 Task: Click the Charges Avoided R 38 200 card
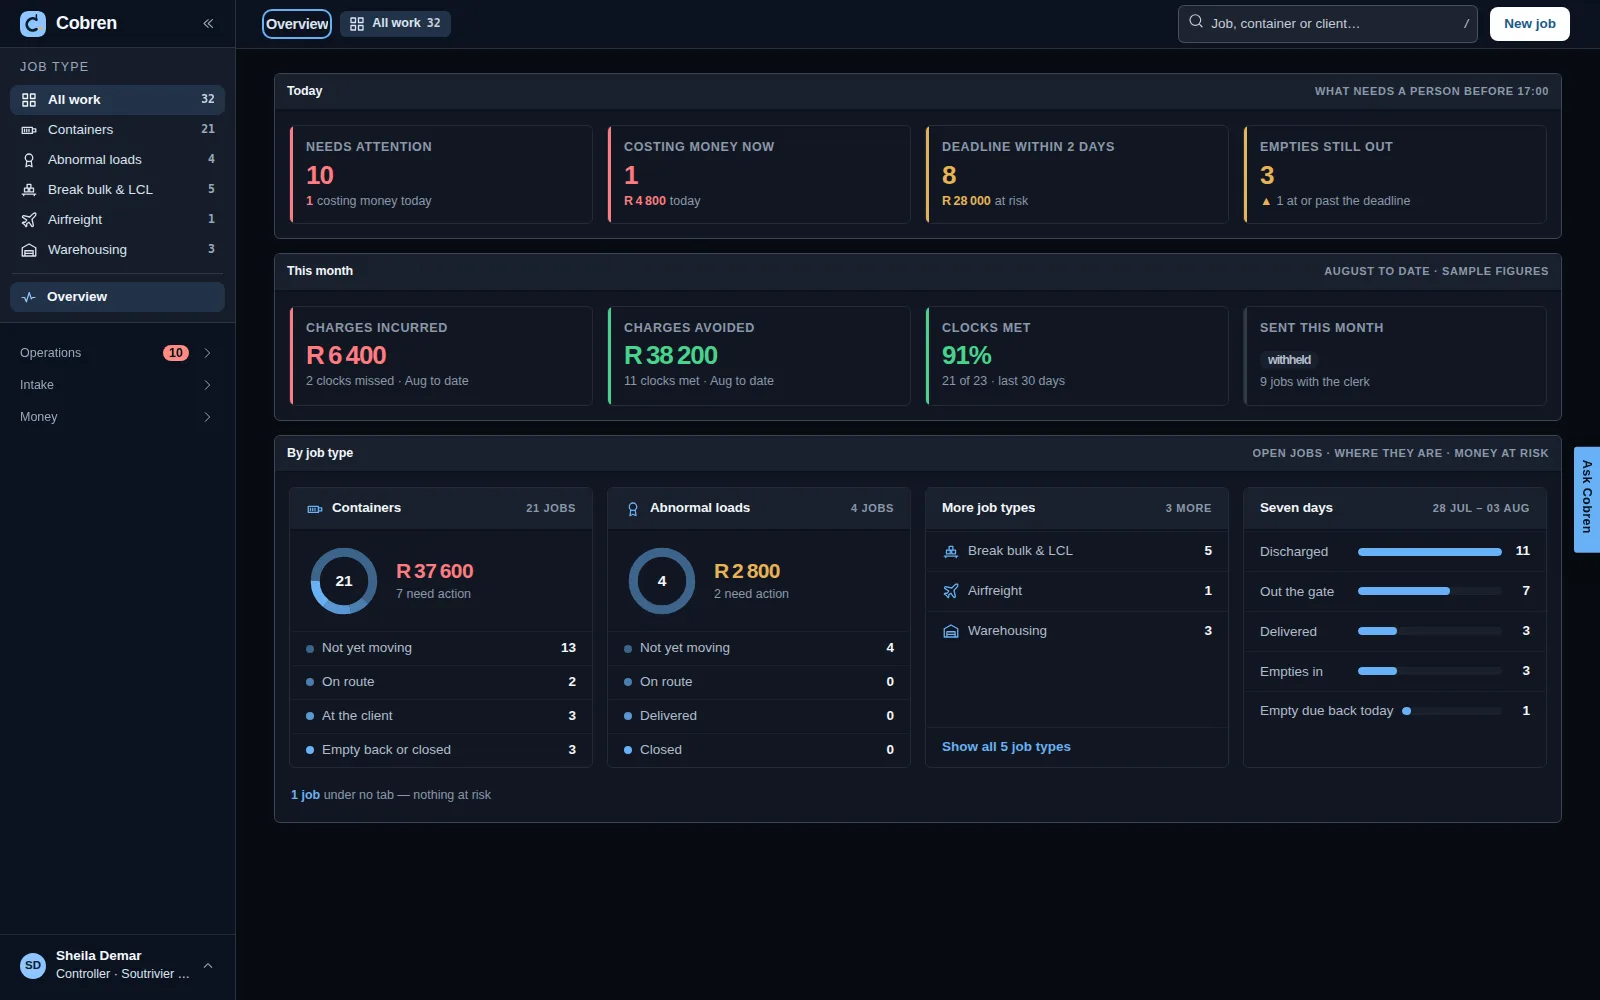pos(759,356)
